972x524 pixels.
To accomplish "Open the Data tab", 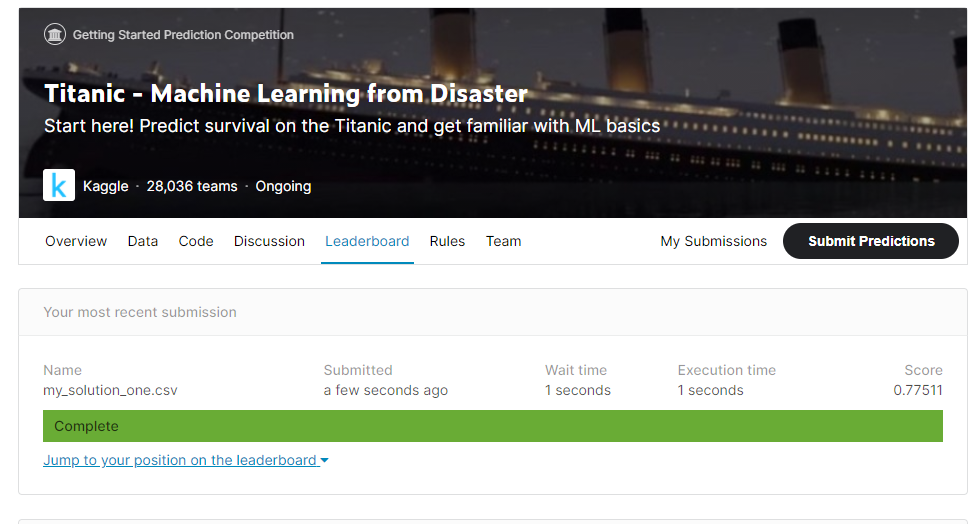I will [143, 241].
